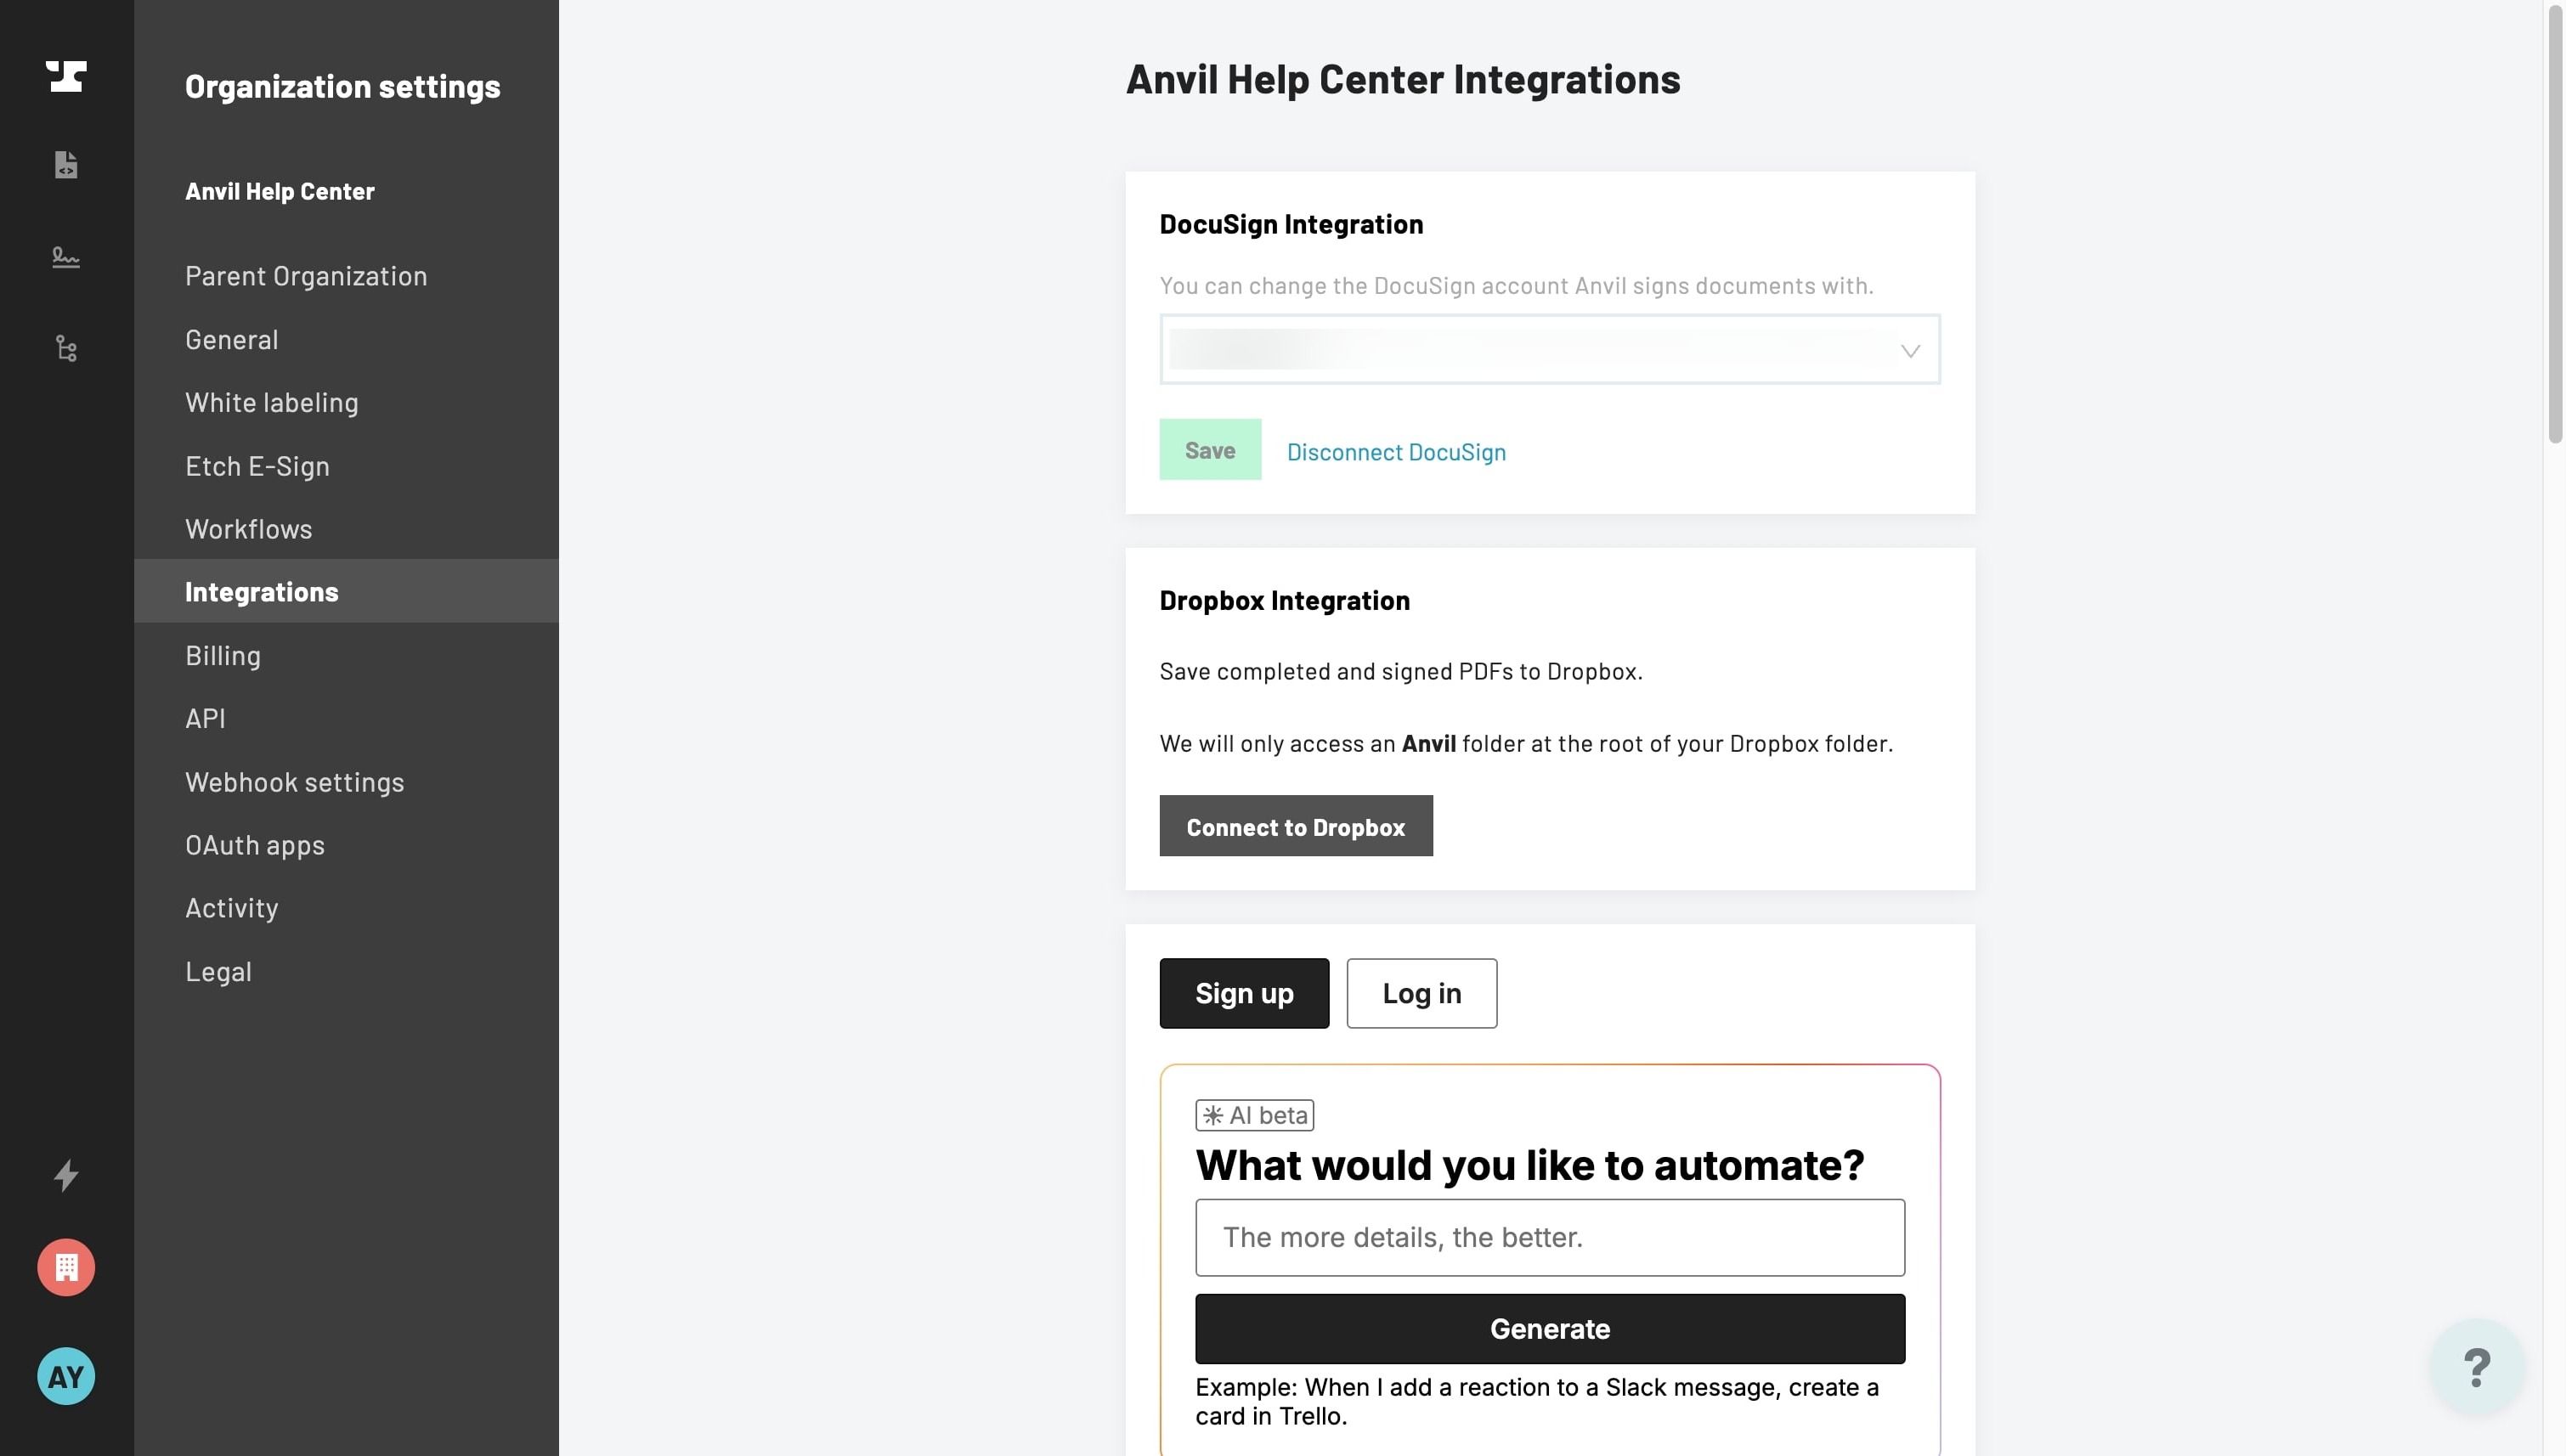The image size is (2566, 1456).
Task: Click the Generate button
Action: [1550, 1329]
